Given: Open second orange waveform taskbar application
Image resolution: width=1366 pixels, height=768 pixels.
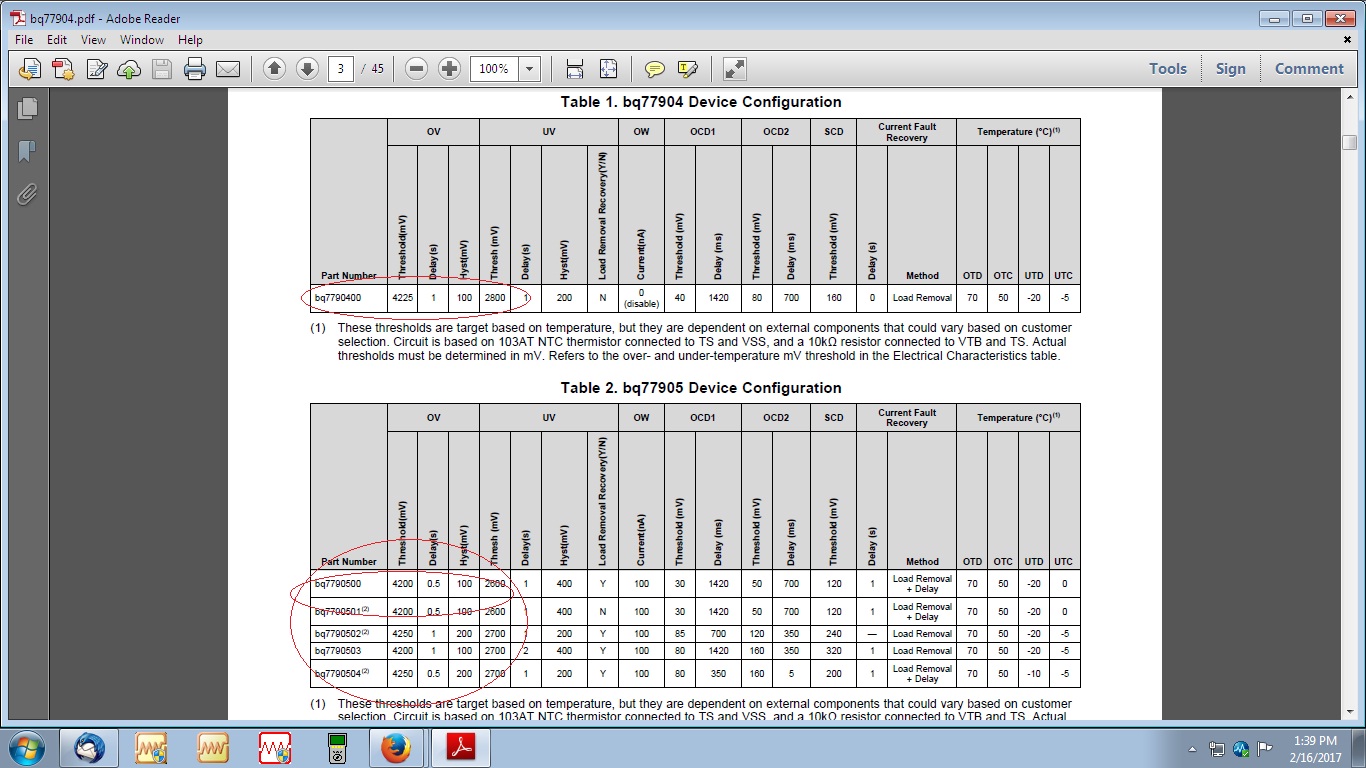Looking at the screenshot, I should (x=213, y=748).
